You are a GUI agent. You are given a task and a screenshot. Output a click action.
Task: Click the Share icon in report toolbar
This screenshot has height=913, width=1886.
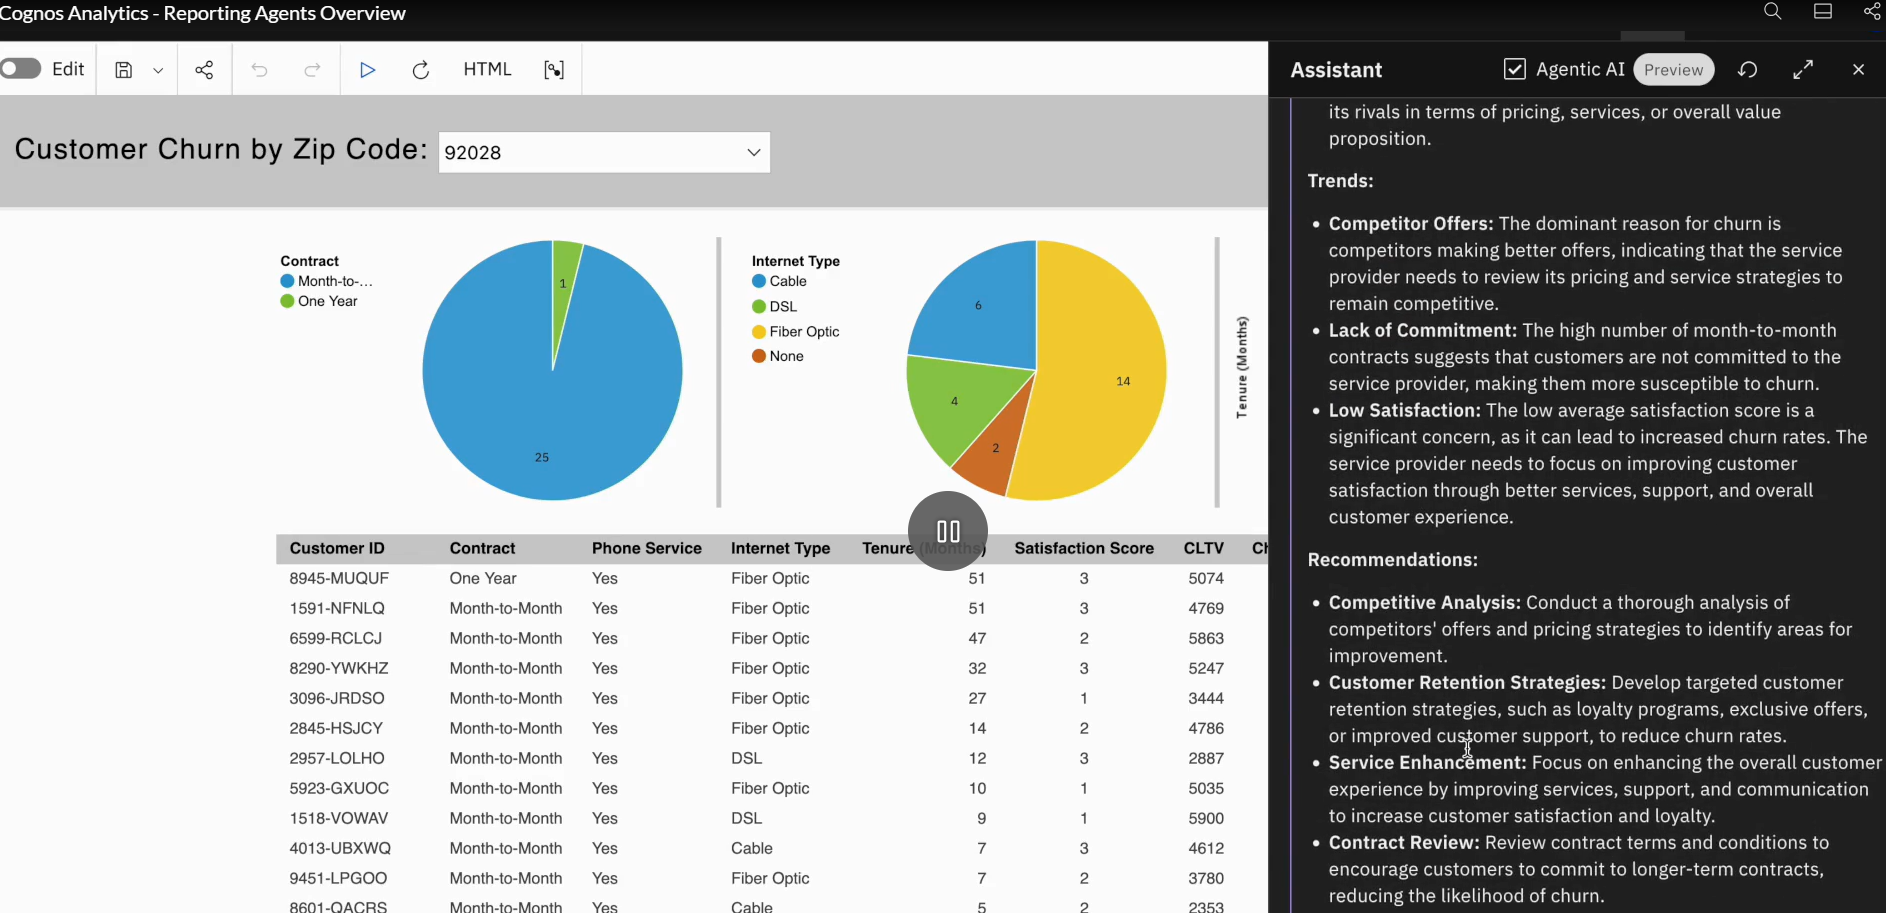(x=204, y=70)
